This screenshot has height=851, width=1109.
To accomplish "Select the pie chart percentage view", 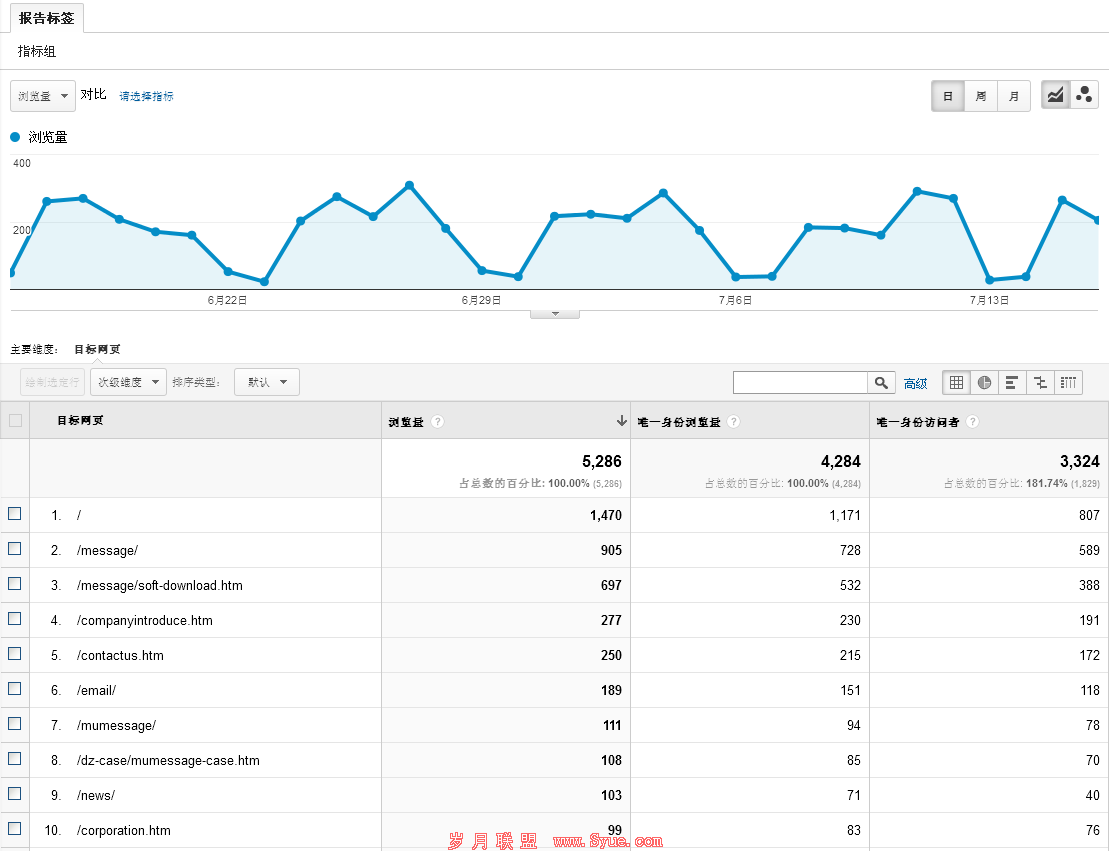I will 984,383.
